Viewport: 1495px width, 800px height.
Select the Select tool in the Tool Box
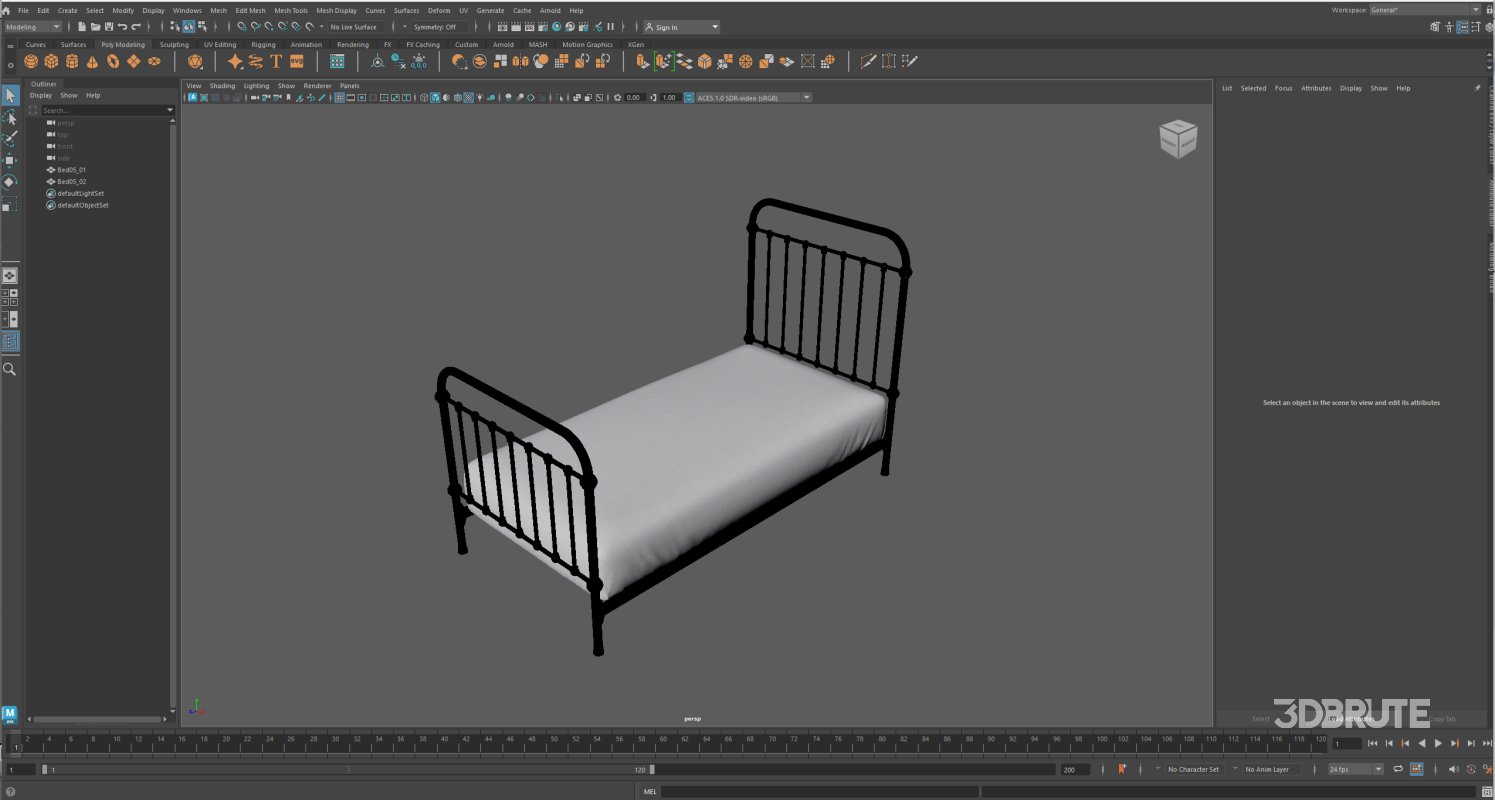click(x=11, y=95)
